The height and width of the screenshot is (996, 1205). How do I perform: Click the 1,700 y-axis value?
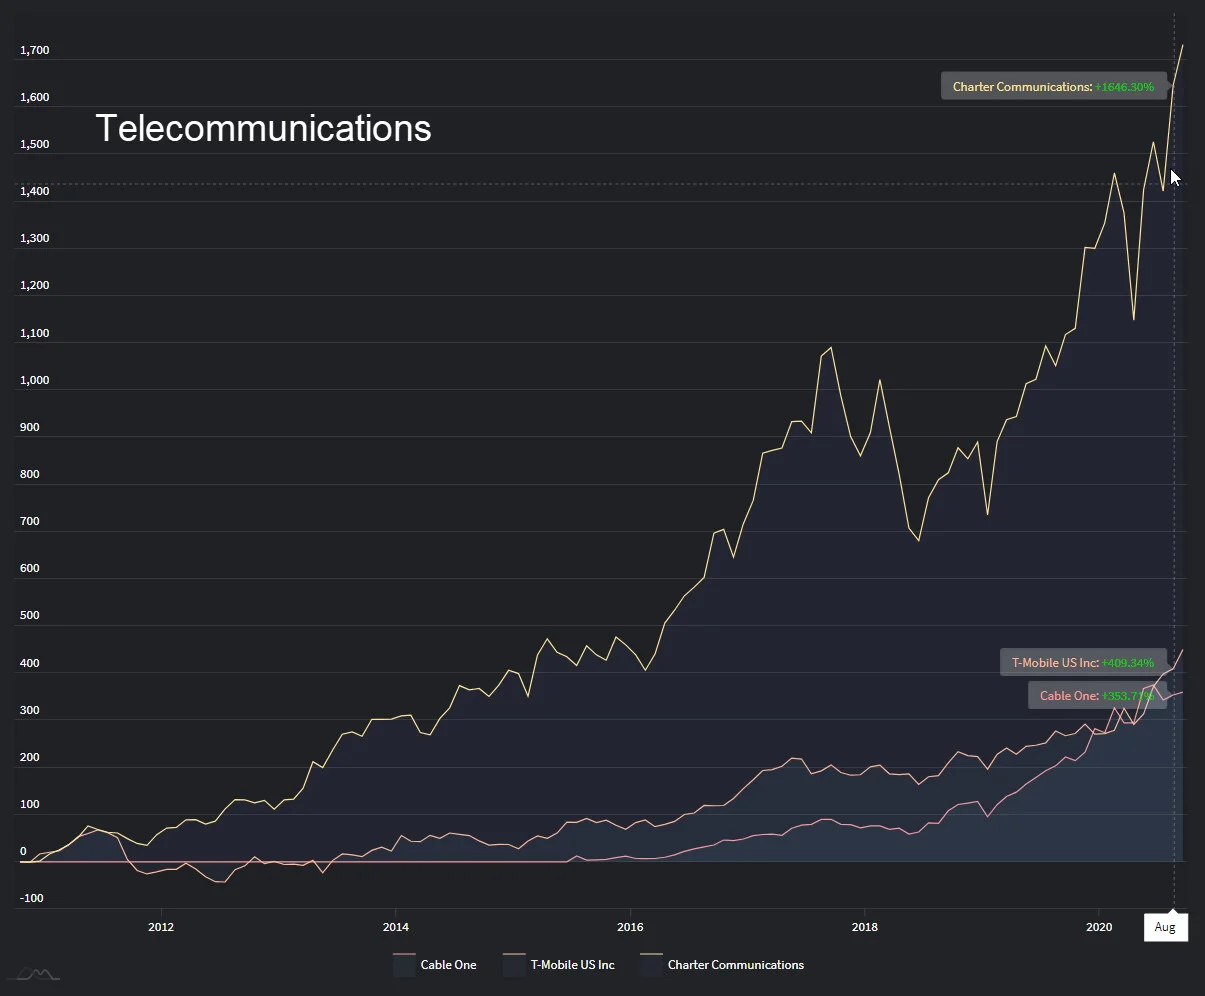coord(35,50)
